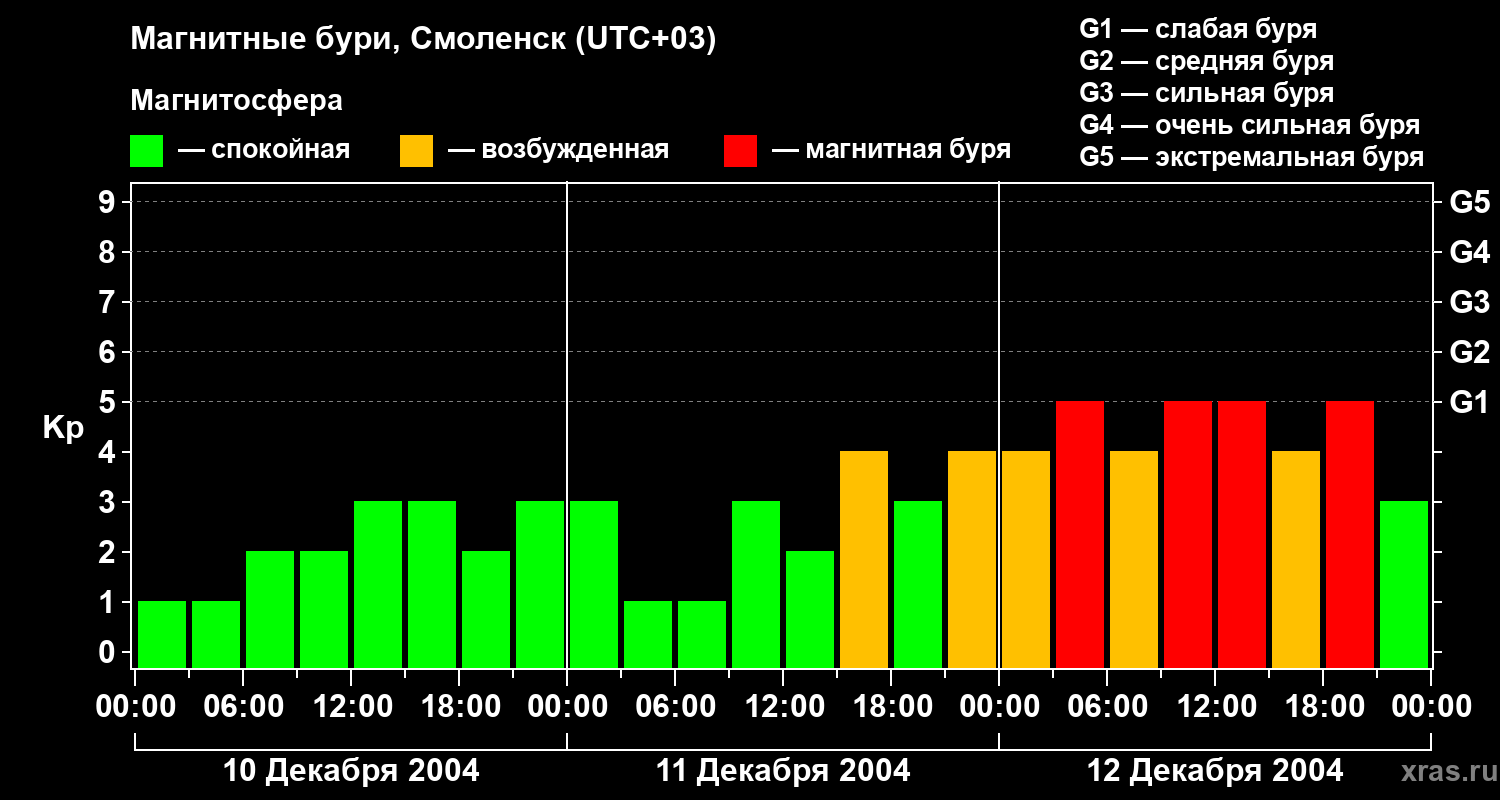Click the 06:00 tick label for 10 December
This screenshot has height=800, width=1500.
(x=243, y=707)
